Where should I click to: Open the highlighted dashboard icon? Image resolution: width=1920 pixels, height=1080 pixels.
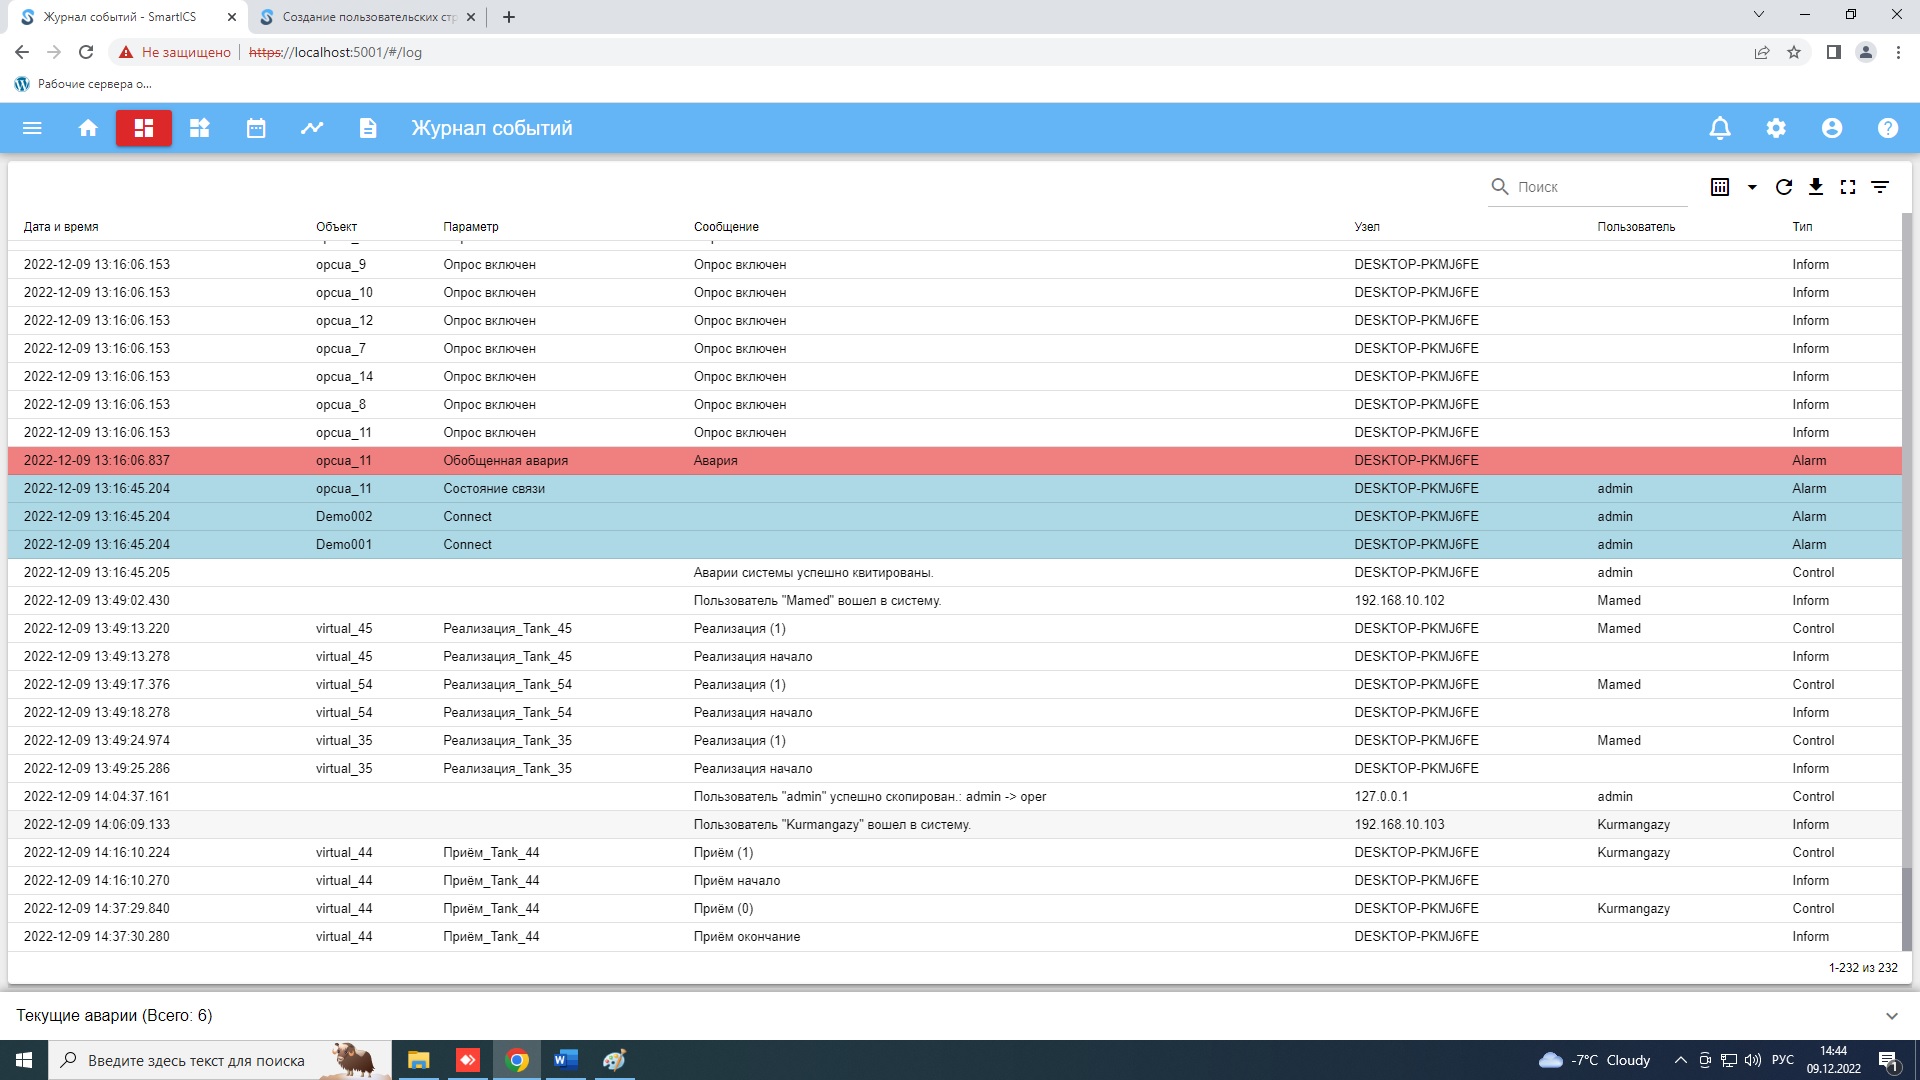[144, 128]
